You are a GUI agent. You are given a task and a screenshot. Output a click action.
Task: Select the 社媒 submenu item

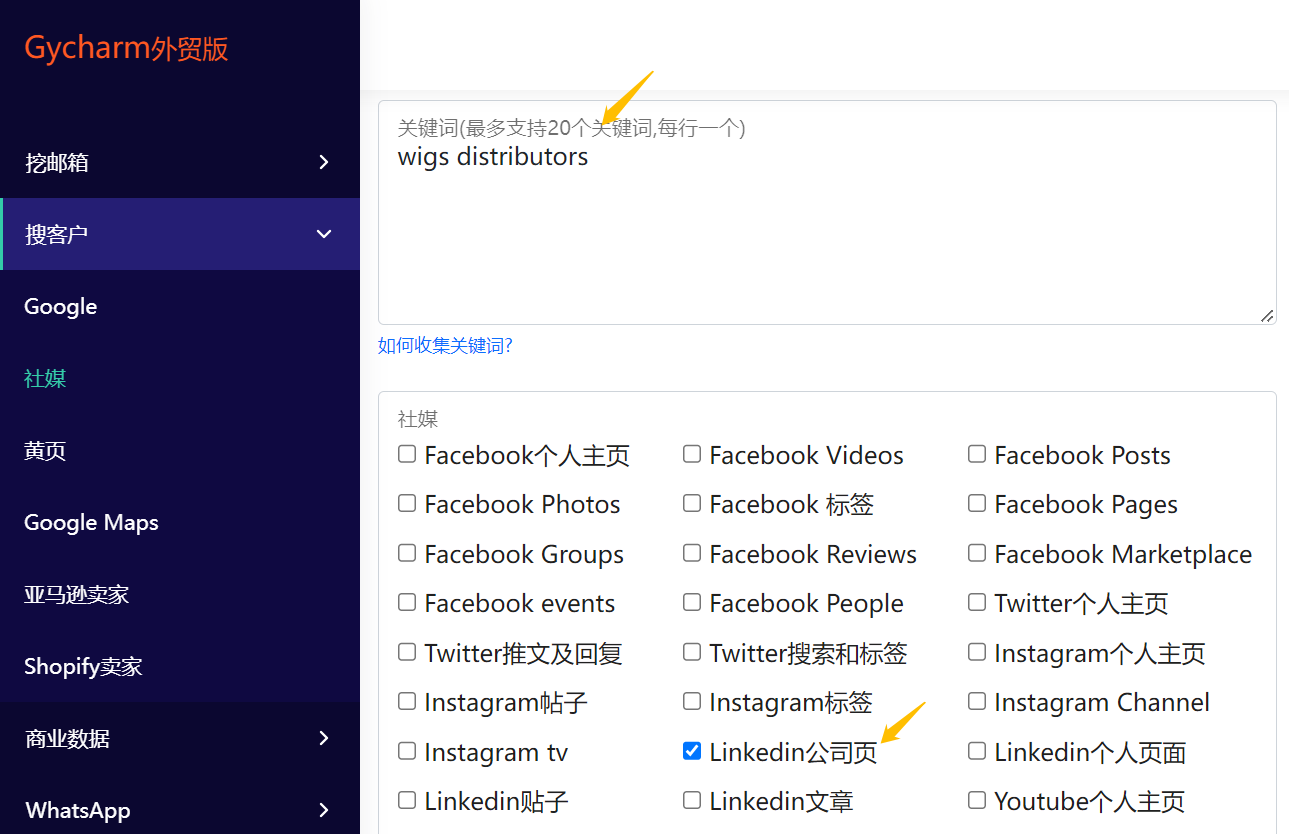tap(45, 378)
